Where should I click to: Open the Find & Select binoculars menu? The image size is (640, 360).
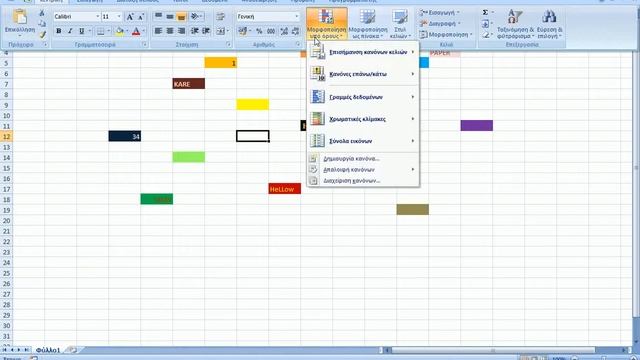coord(549,24)
